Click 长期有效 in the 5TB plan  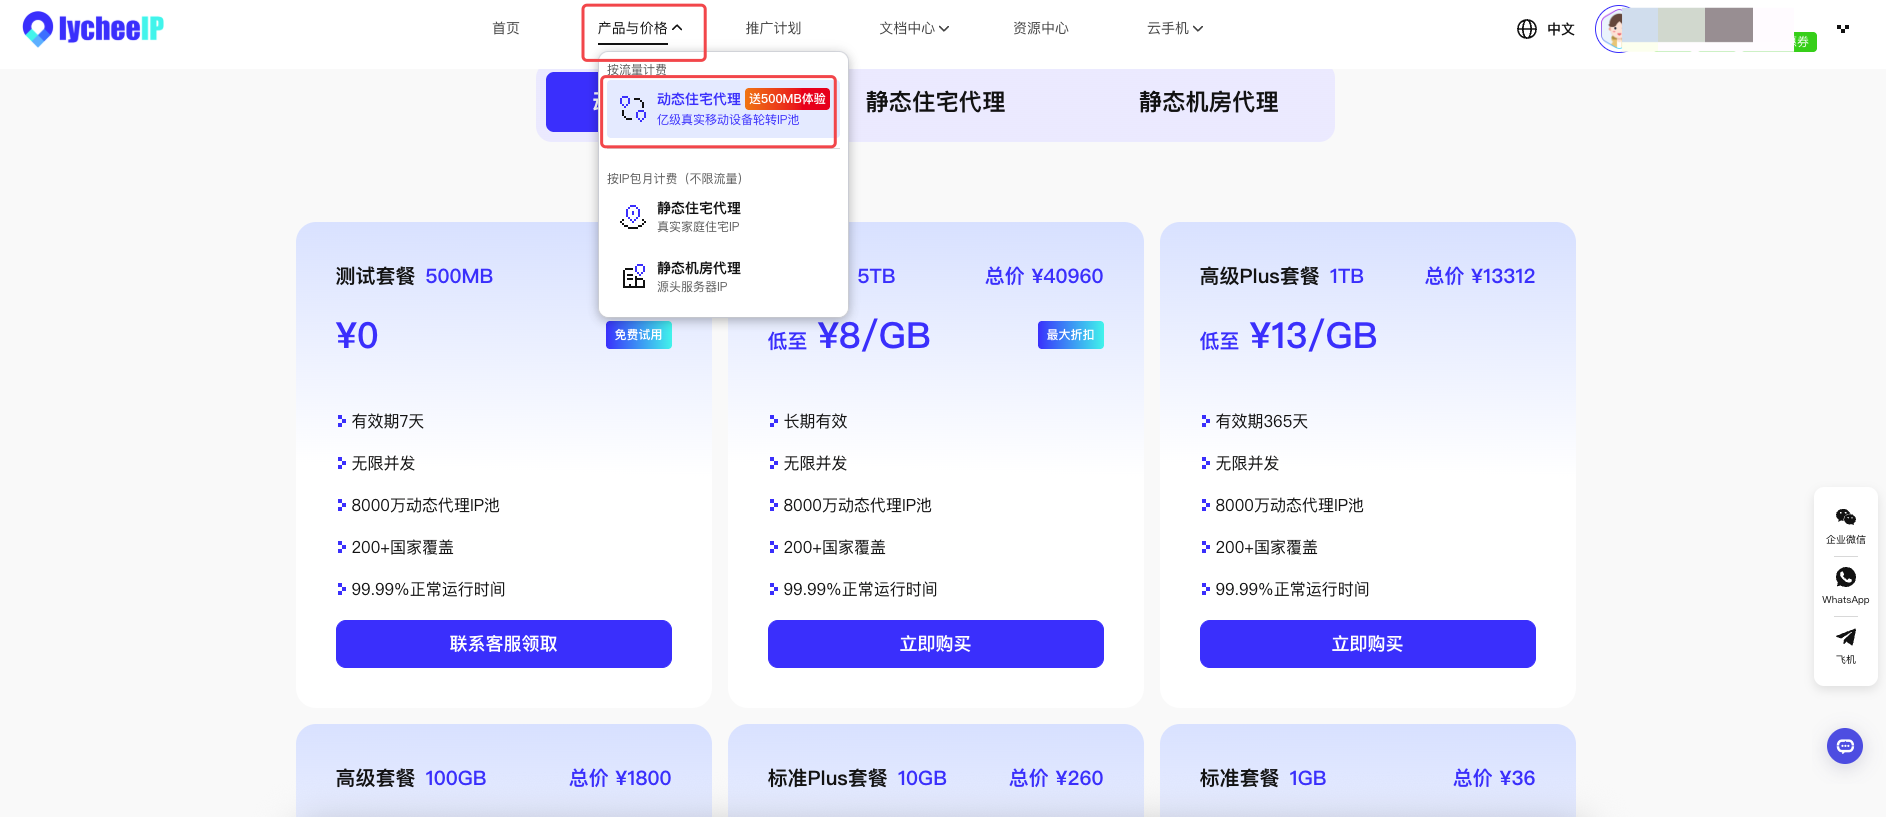(x=815, y=421)
